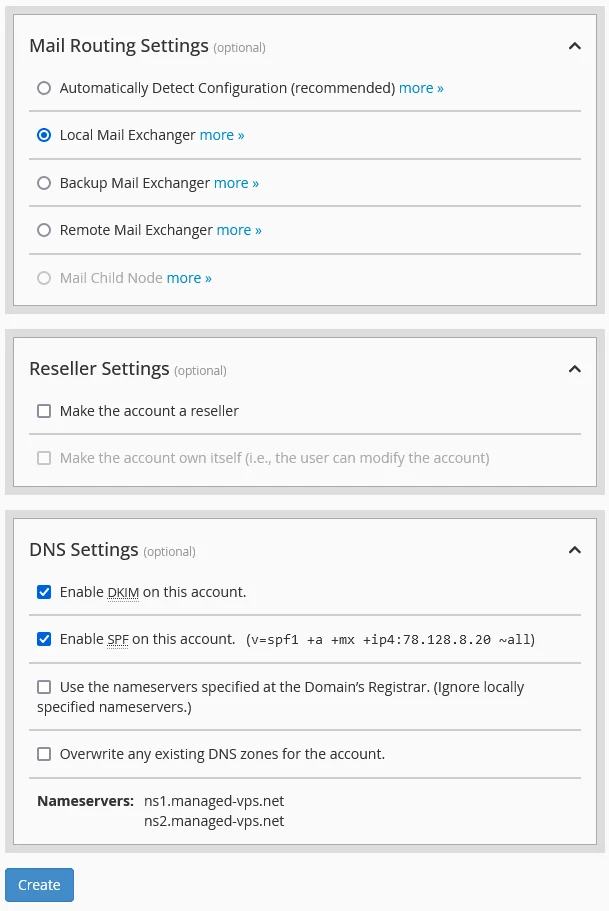Choose the Backup Mail Exchanger option
Image resolution: width=609 pixels, height=911 pixels.
[44, 183]
